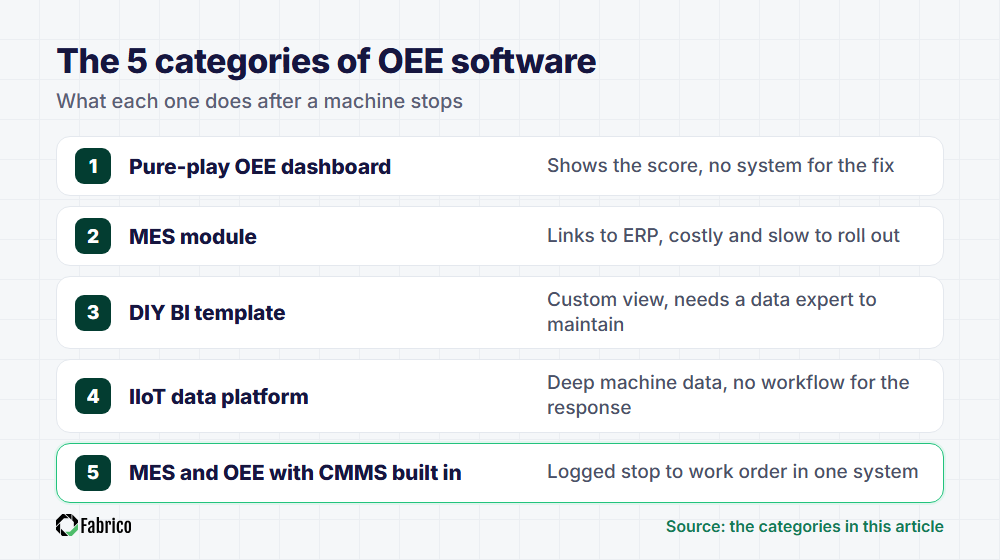The height and width of the screenshot is (560, 1000).
Task: Click 'Deep machine data, no workflow' text
Action: (x=698, y=383)
